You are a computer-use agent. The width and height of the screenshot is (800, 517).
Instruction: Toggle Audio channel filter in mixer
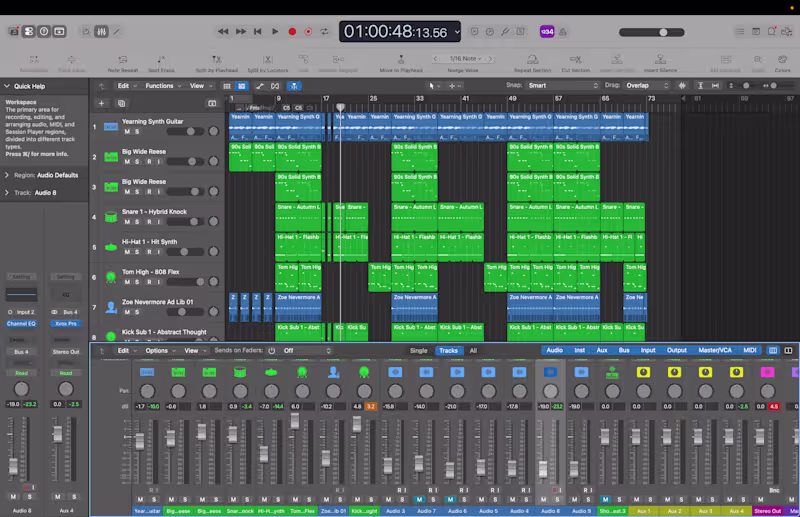555,350
